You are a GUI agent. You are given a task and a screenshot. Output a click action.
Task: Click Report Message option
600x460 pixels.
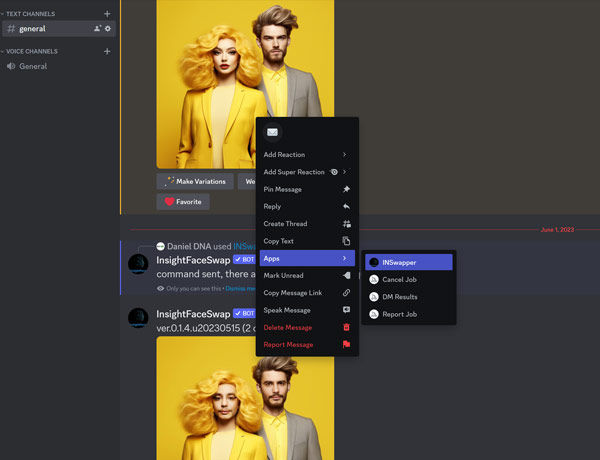click(x=307, y=344)
